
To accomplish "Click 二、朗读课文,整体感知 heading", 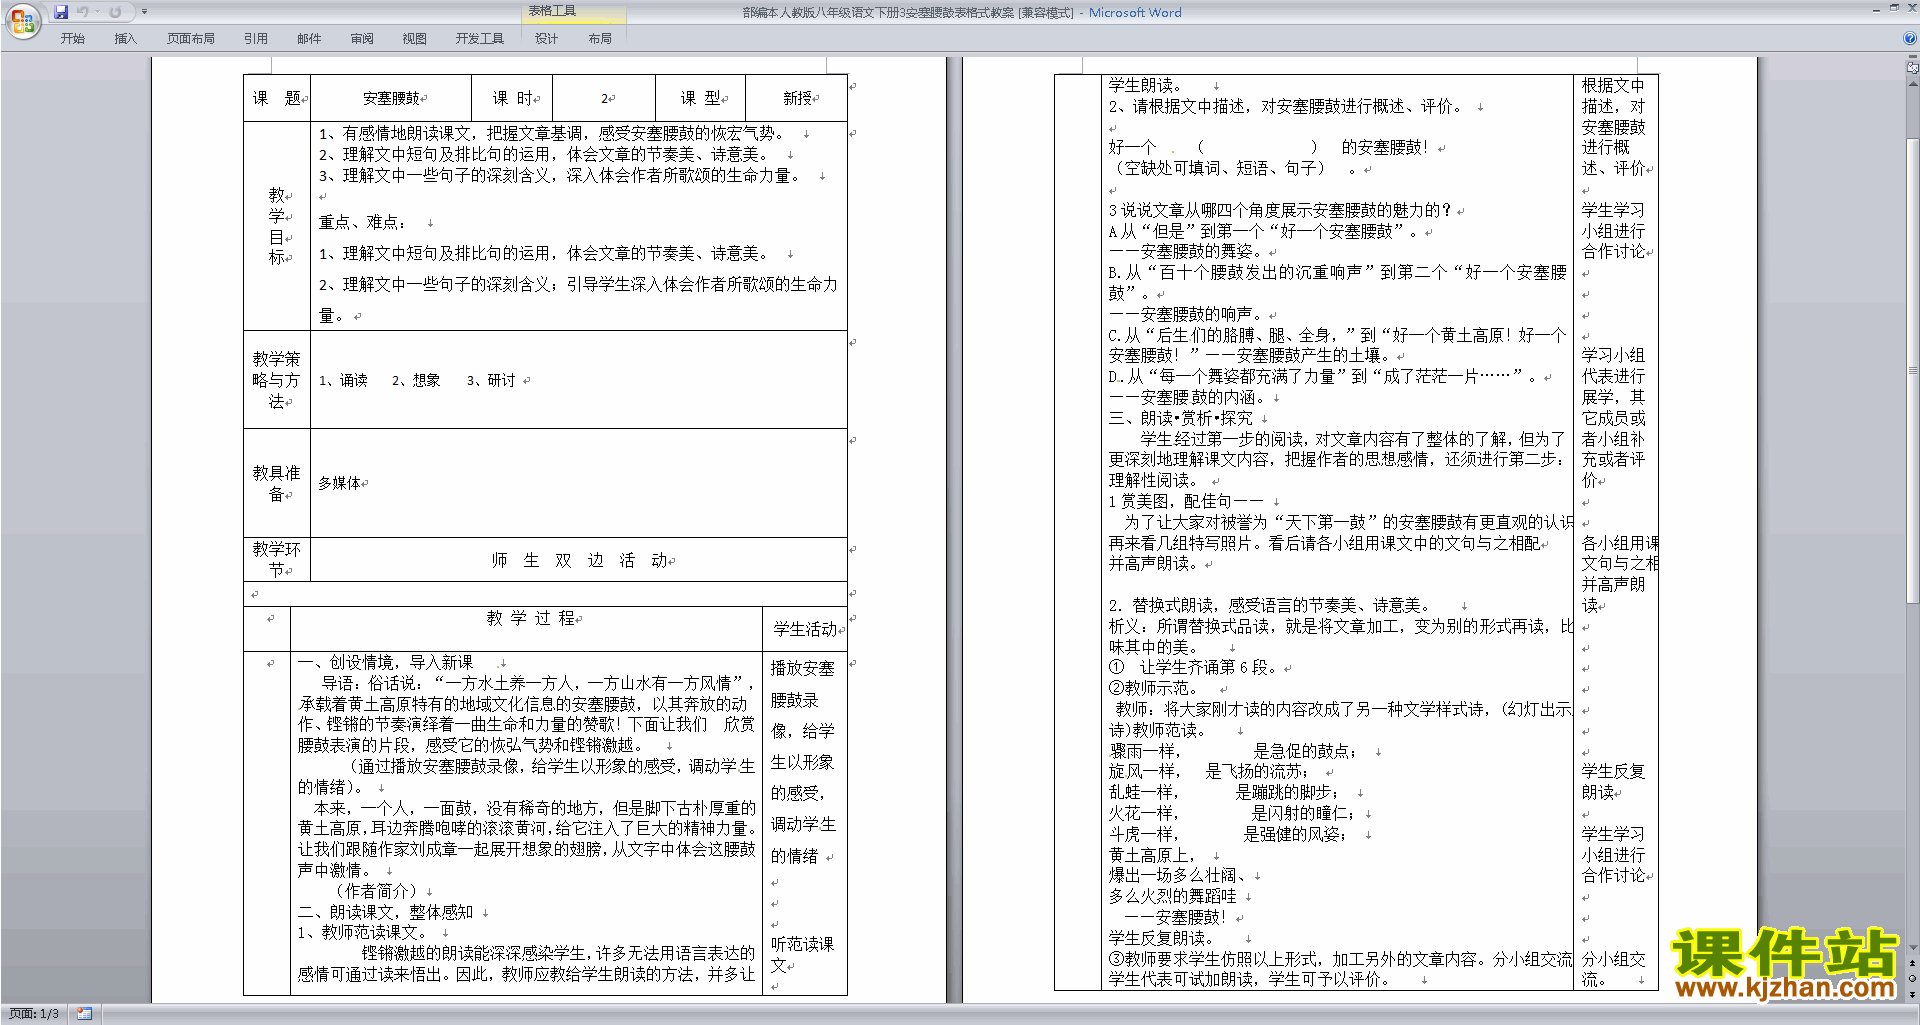I will (x=386, y=912).
